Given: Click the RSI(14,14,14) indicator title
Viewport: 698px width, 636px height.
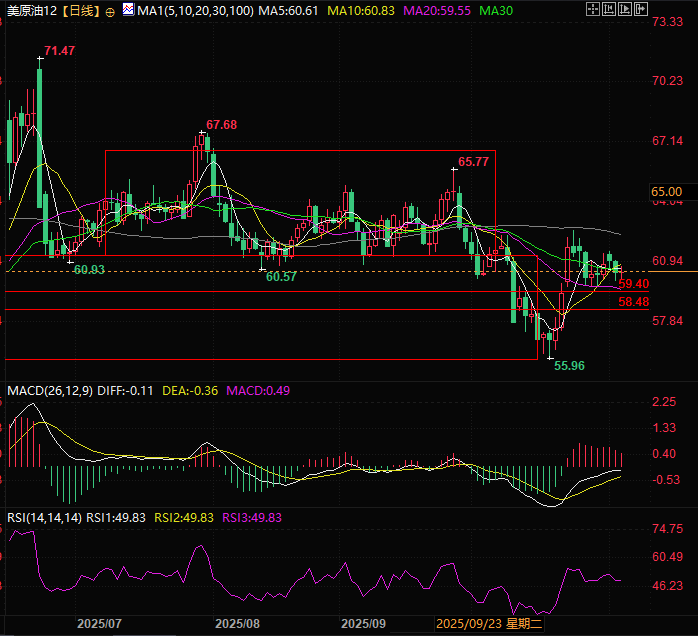Looking at the screenshot, I should point(43,517).
